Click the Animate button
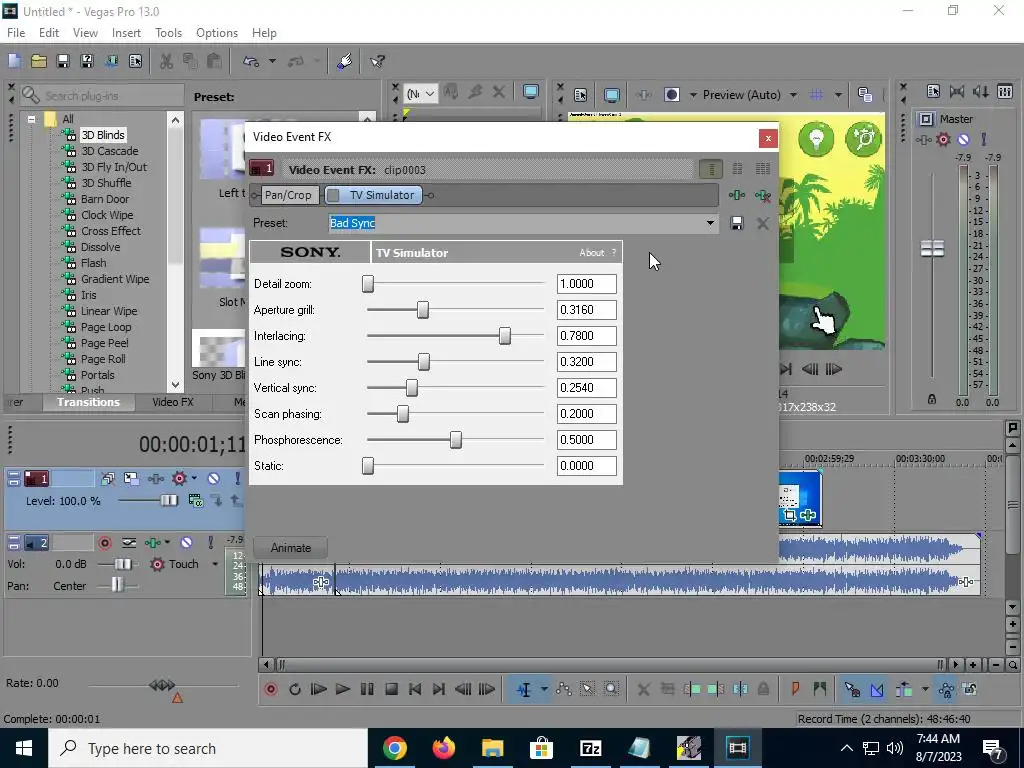The image size is (1024, 768). [x=291, y=548]
